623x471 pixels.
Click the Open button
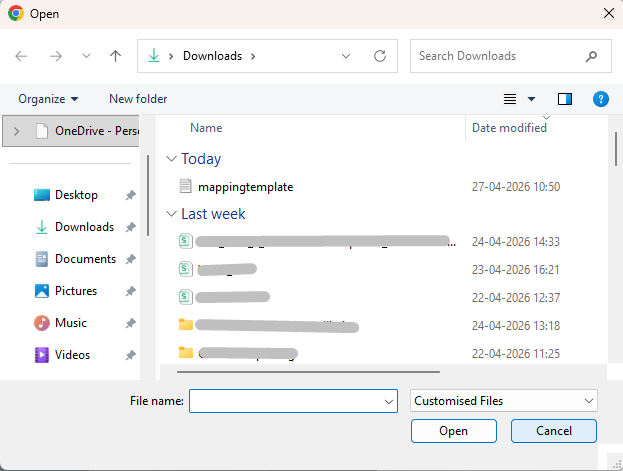[454, 431]
